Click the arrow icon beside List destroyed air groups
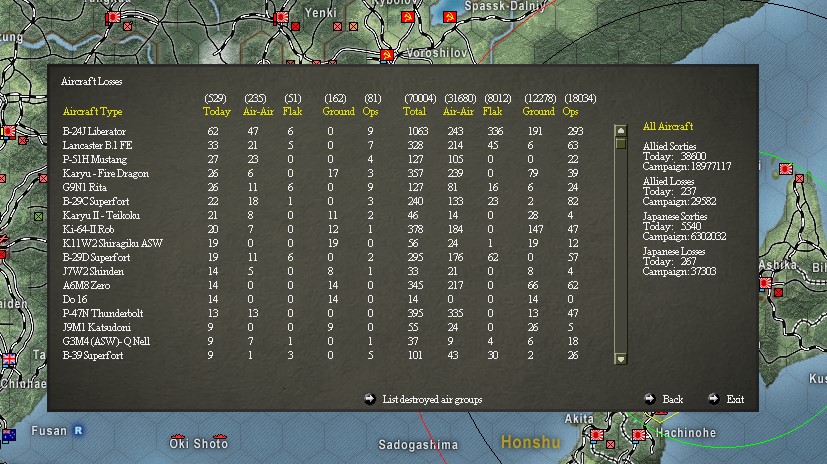 click(x=370, y=399)
